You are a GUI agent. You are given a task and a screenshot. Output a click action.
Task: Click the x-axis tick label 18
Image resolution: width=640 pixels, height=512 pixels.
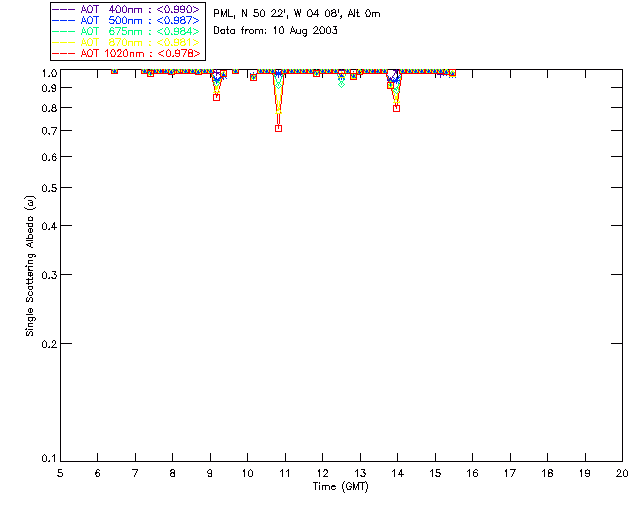coord(547,473)
